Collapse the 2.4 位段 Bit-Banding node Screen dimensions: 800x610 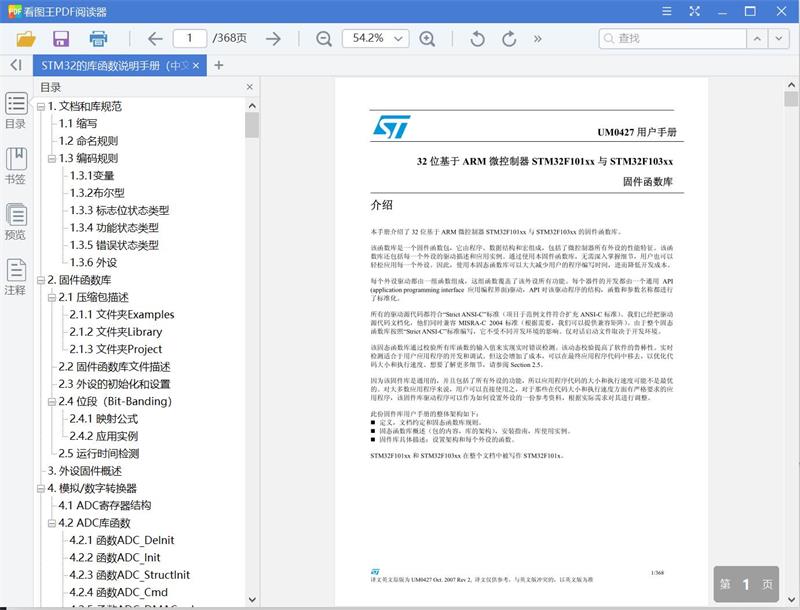pyautogui.click(x=52, y=402)
